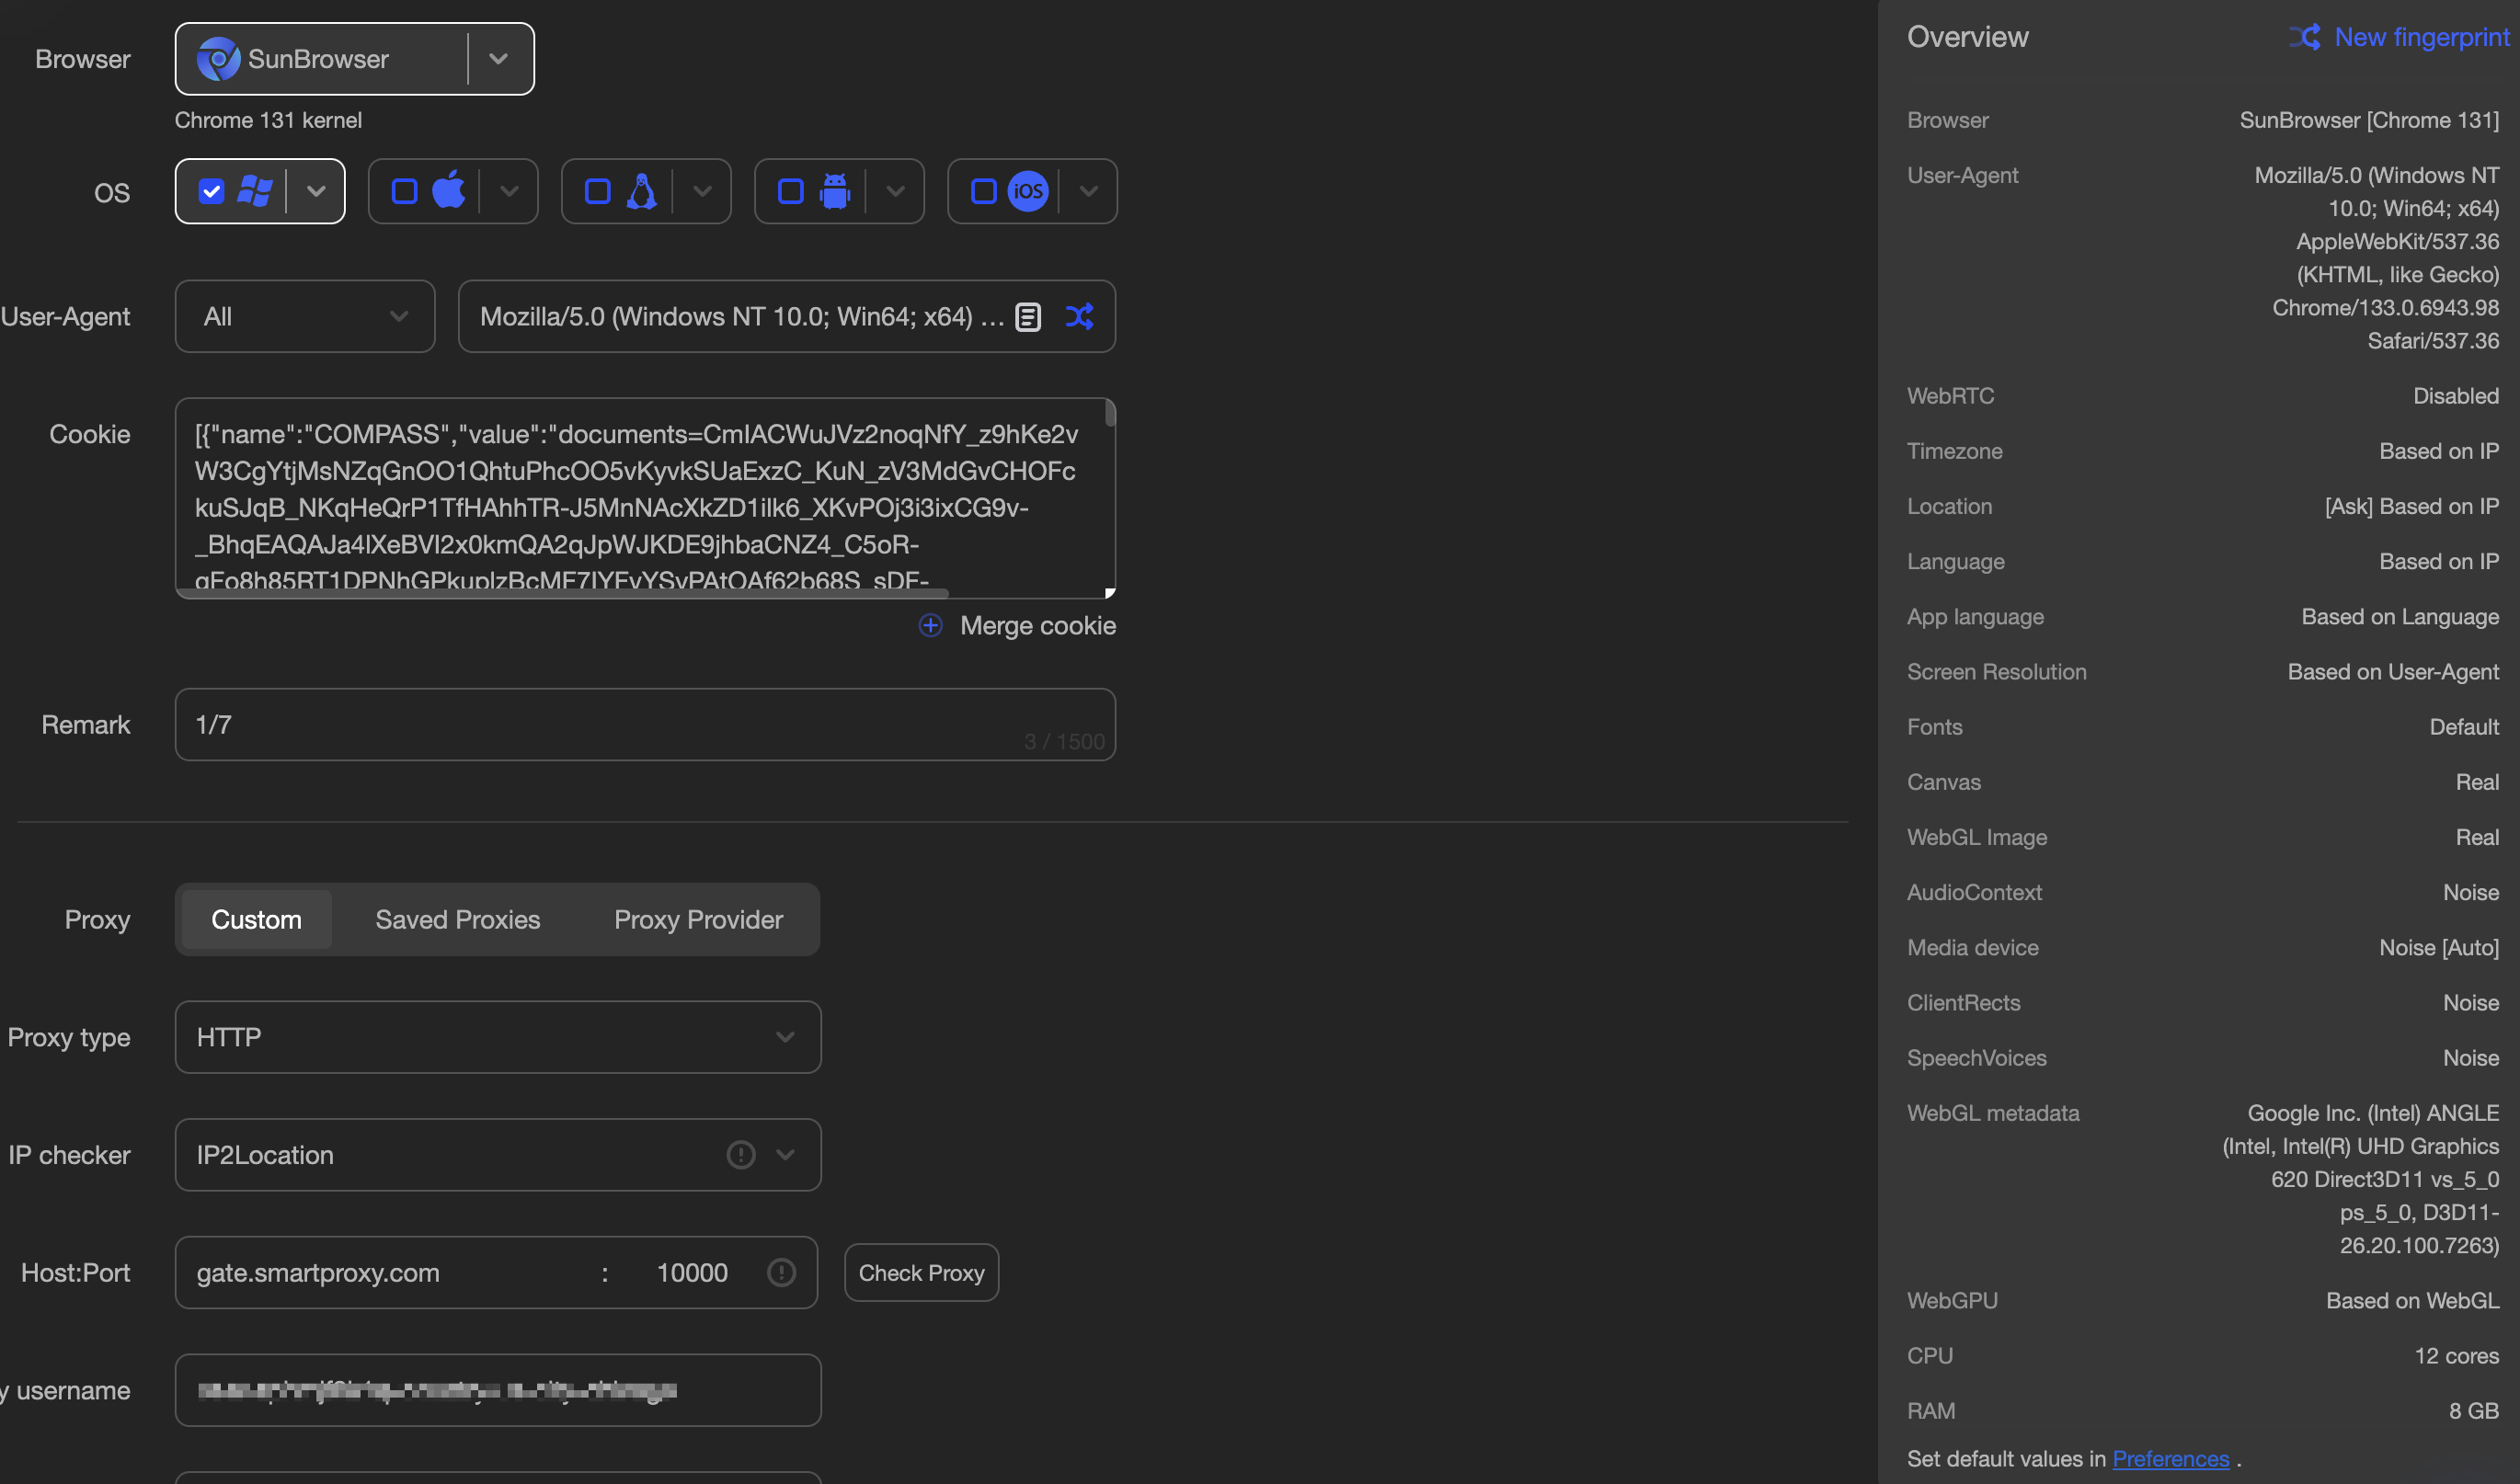Check the Android checkbox
The height and width of the screenshot is (1484, 2520).
tap(790, 191)
